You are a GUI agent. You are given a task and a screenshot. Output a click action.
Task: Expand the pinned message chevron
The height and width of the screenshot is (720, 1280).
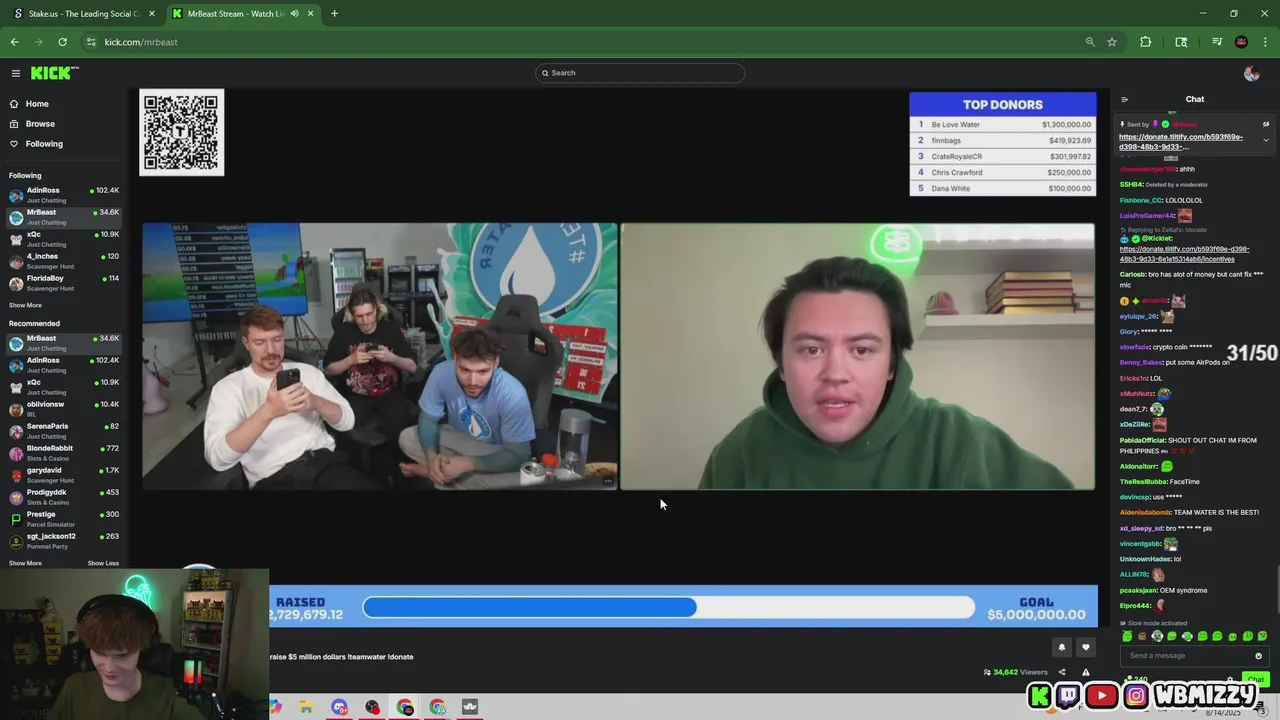click(1265, 140)
